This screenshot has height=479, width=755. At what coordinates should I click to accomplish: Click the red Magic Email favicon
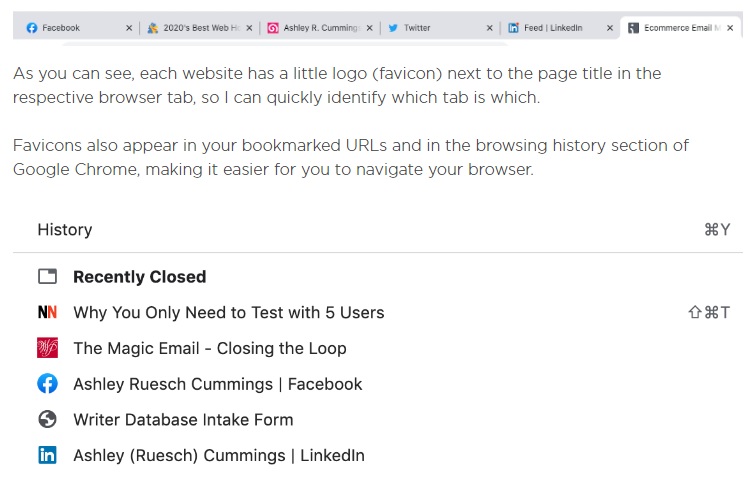47,348
